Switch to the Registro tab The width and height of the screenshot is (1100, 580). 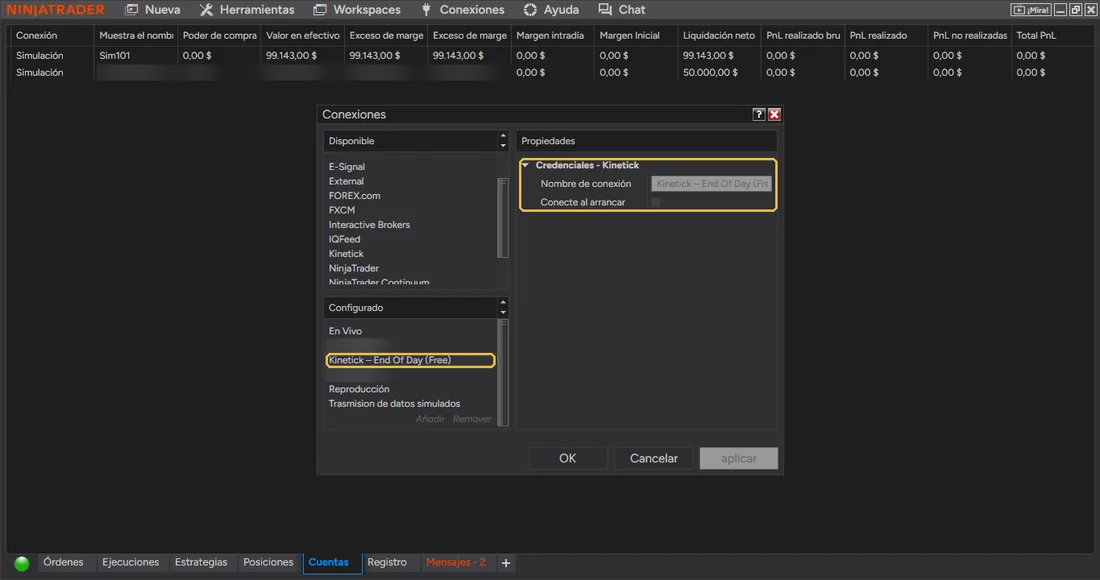[387, 562]
